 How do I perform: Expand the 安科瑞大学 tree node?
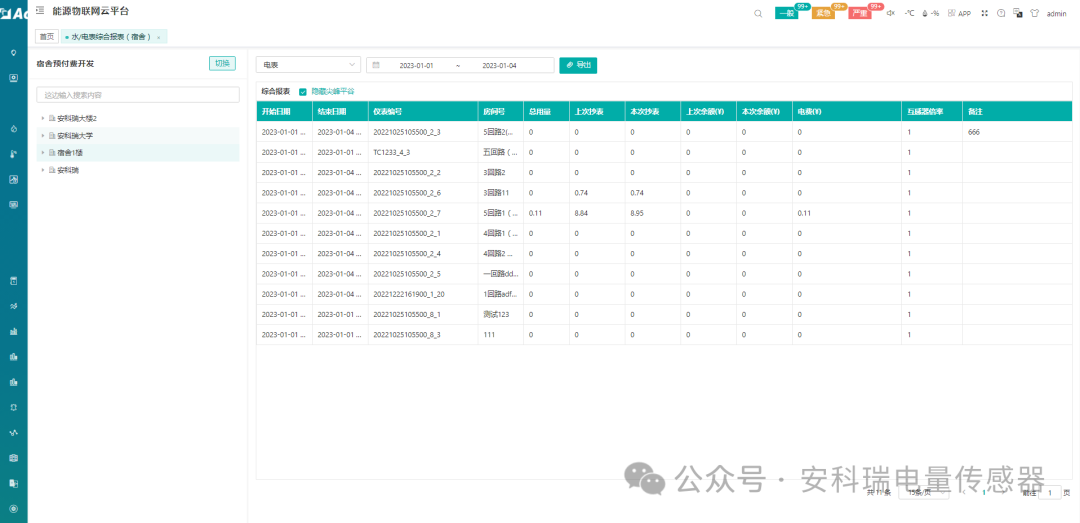pos(43,136)
